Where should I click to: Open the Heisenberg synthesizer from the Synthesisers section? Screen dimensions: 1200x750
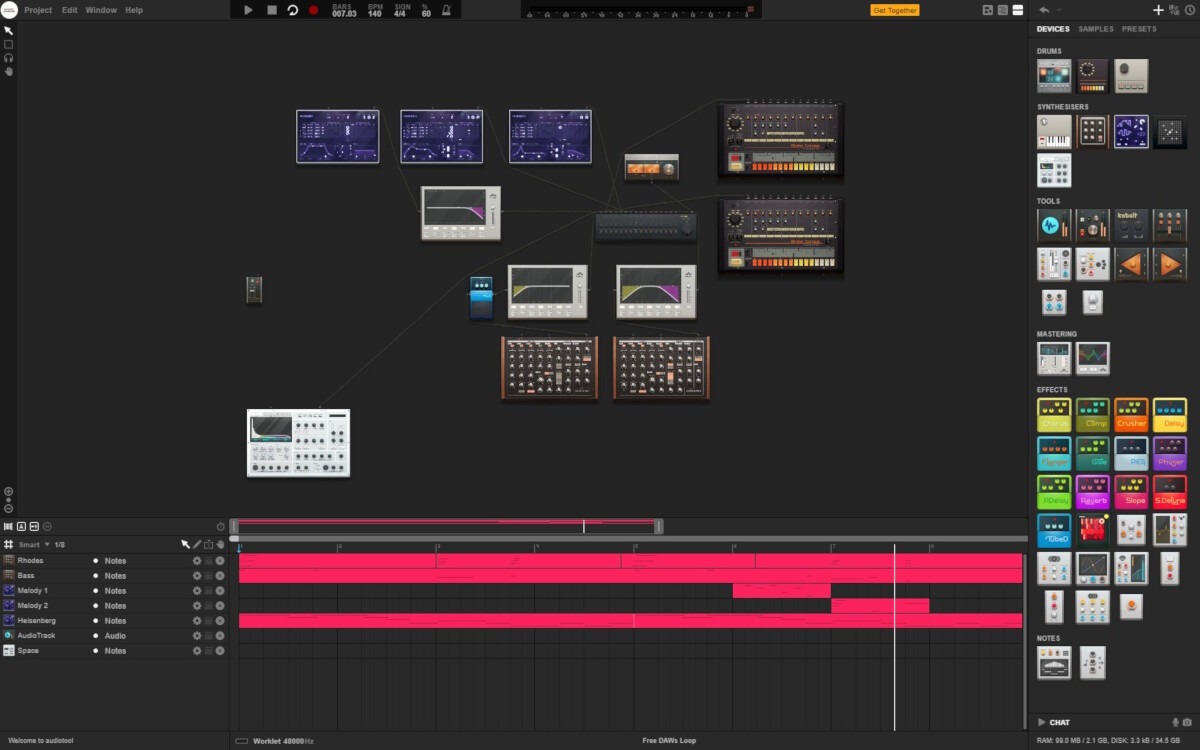(1131, 131)
